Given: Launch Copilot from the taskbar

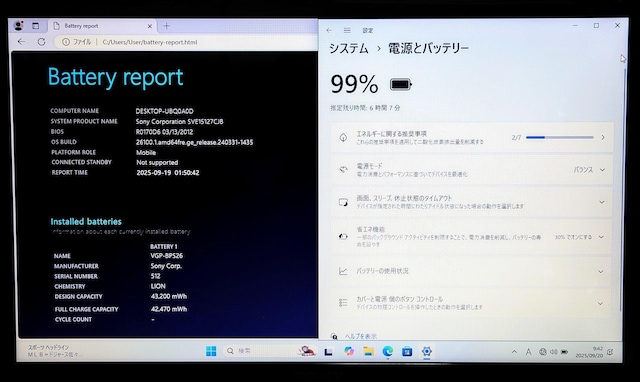Looking at the screenshot, I should pyautogui.click(x=349, y=351).
